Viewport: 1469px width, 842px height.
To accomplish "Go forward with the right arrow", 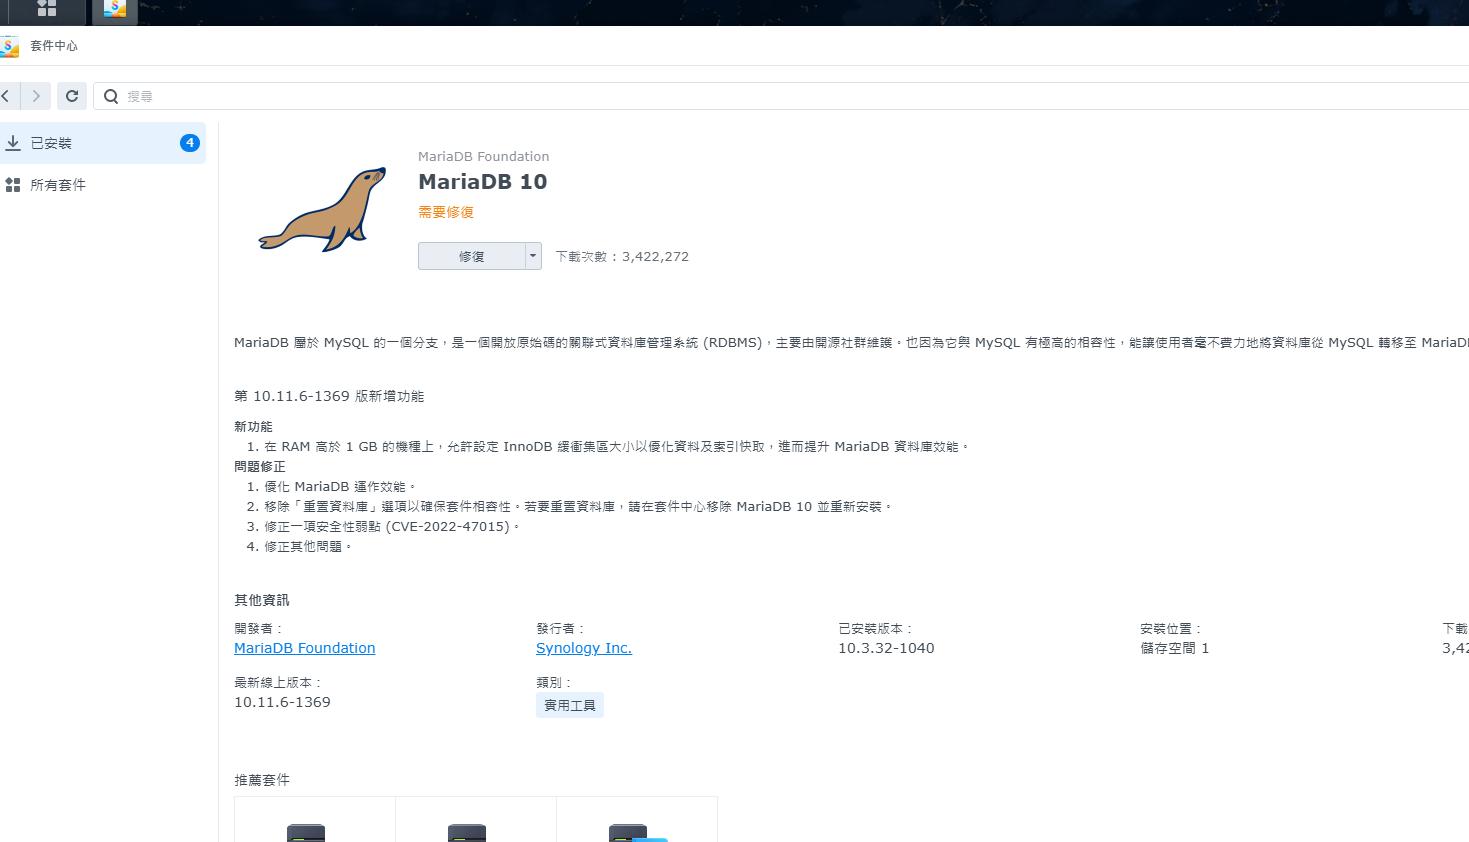I will [x=36, y=96].
